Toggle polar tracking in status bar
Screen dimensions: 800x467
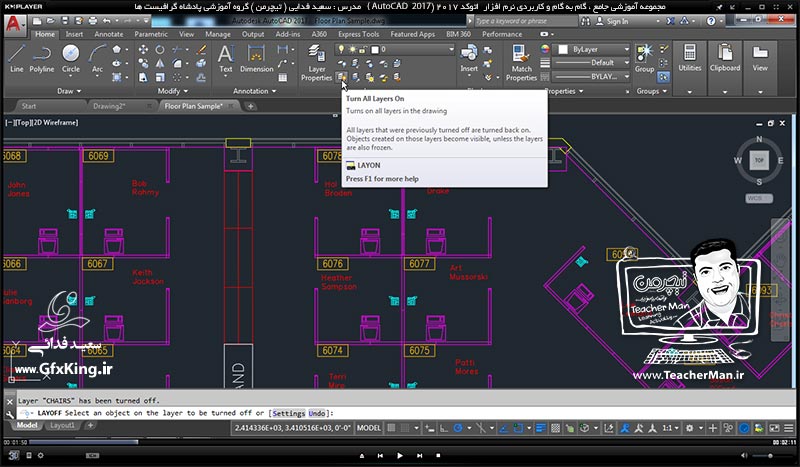click(458, 428)
